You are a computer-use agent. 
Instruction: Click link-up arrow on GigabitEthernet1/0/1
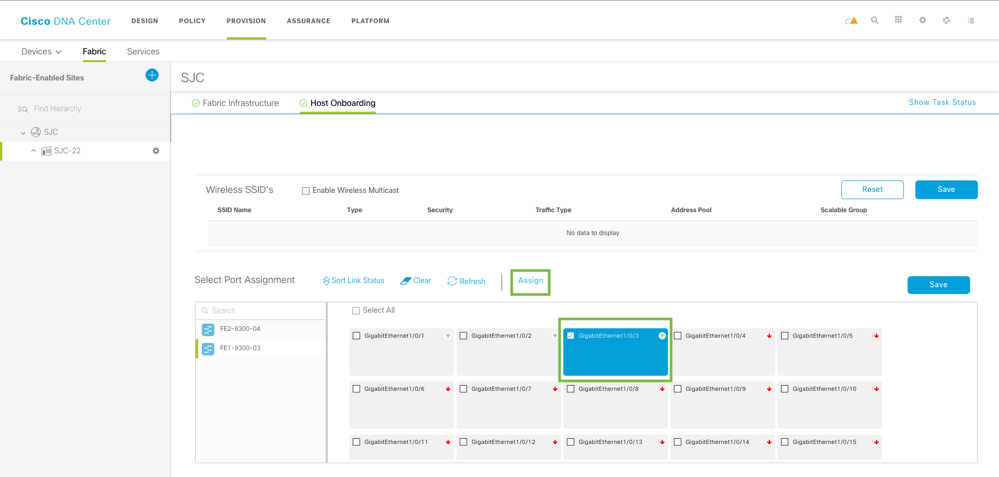pyautogui.click(x=448, y=336)
